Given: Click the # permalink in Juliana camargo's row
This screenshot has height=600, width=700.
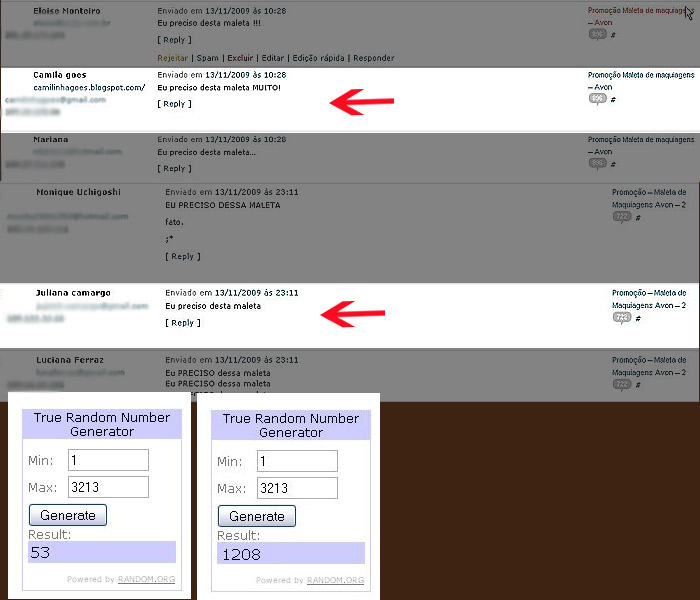Looking at the screenshot, I should (x=638, y=318).
